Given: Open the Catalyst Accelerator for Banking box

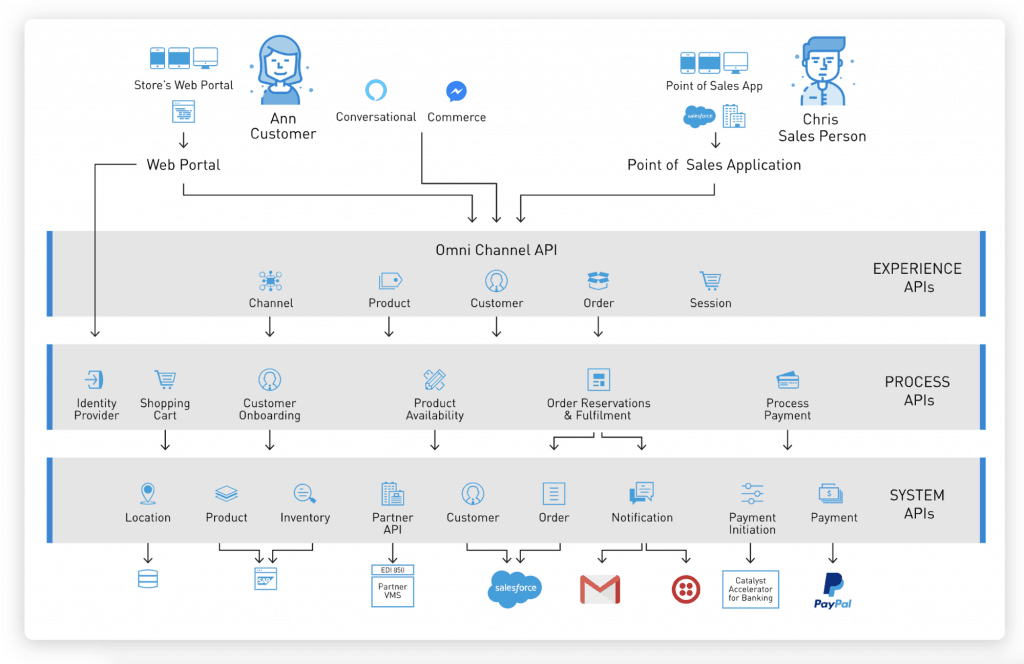Looking at the screenshot, I should (x=750, y=589).
